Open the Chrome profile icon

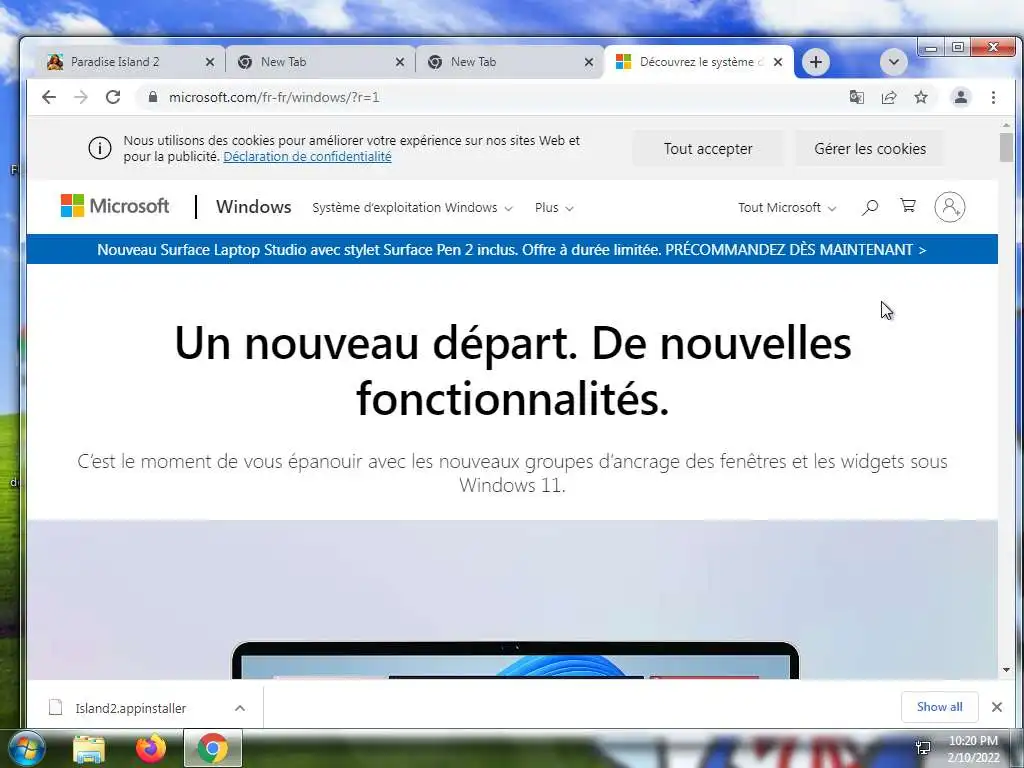pos(961,97)
